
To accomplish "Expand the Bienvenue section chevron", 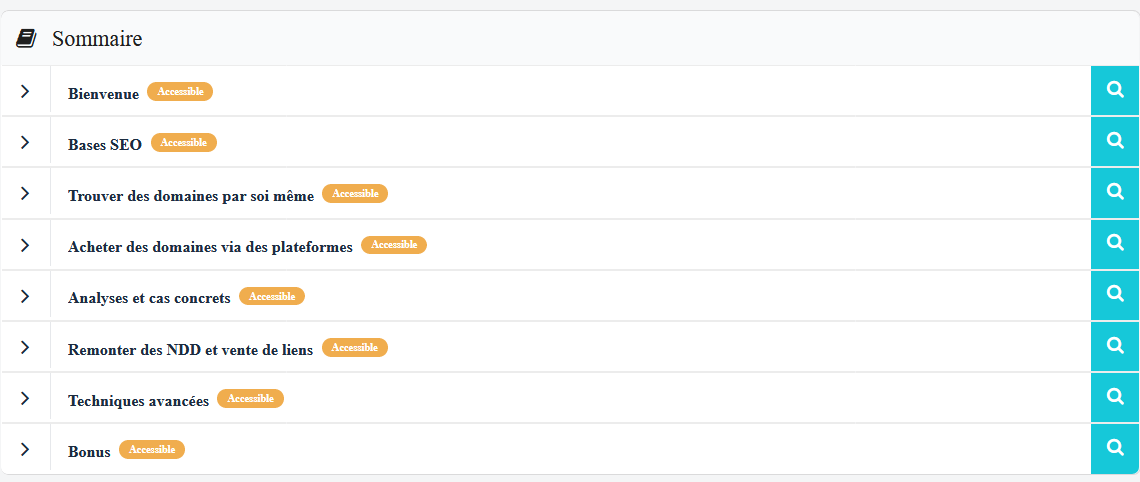I will coord(25,91).
